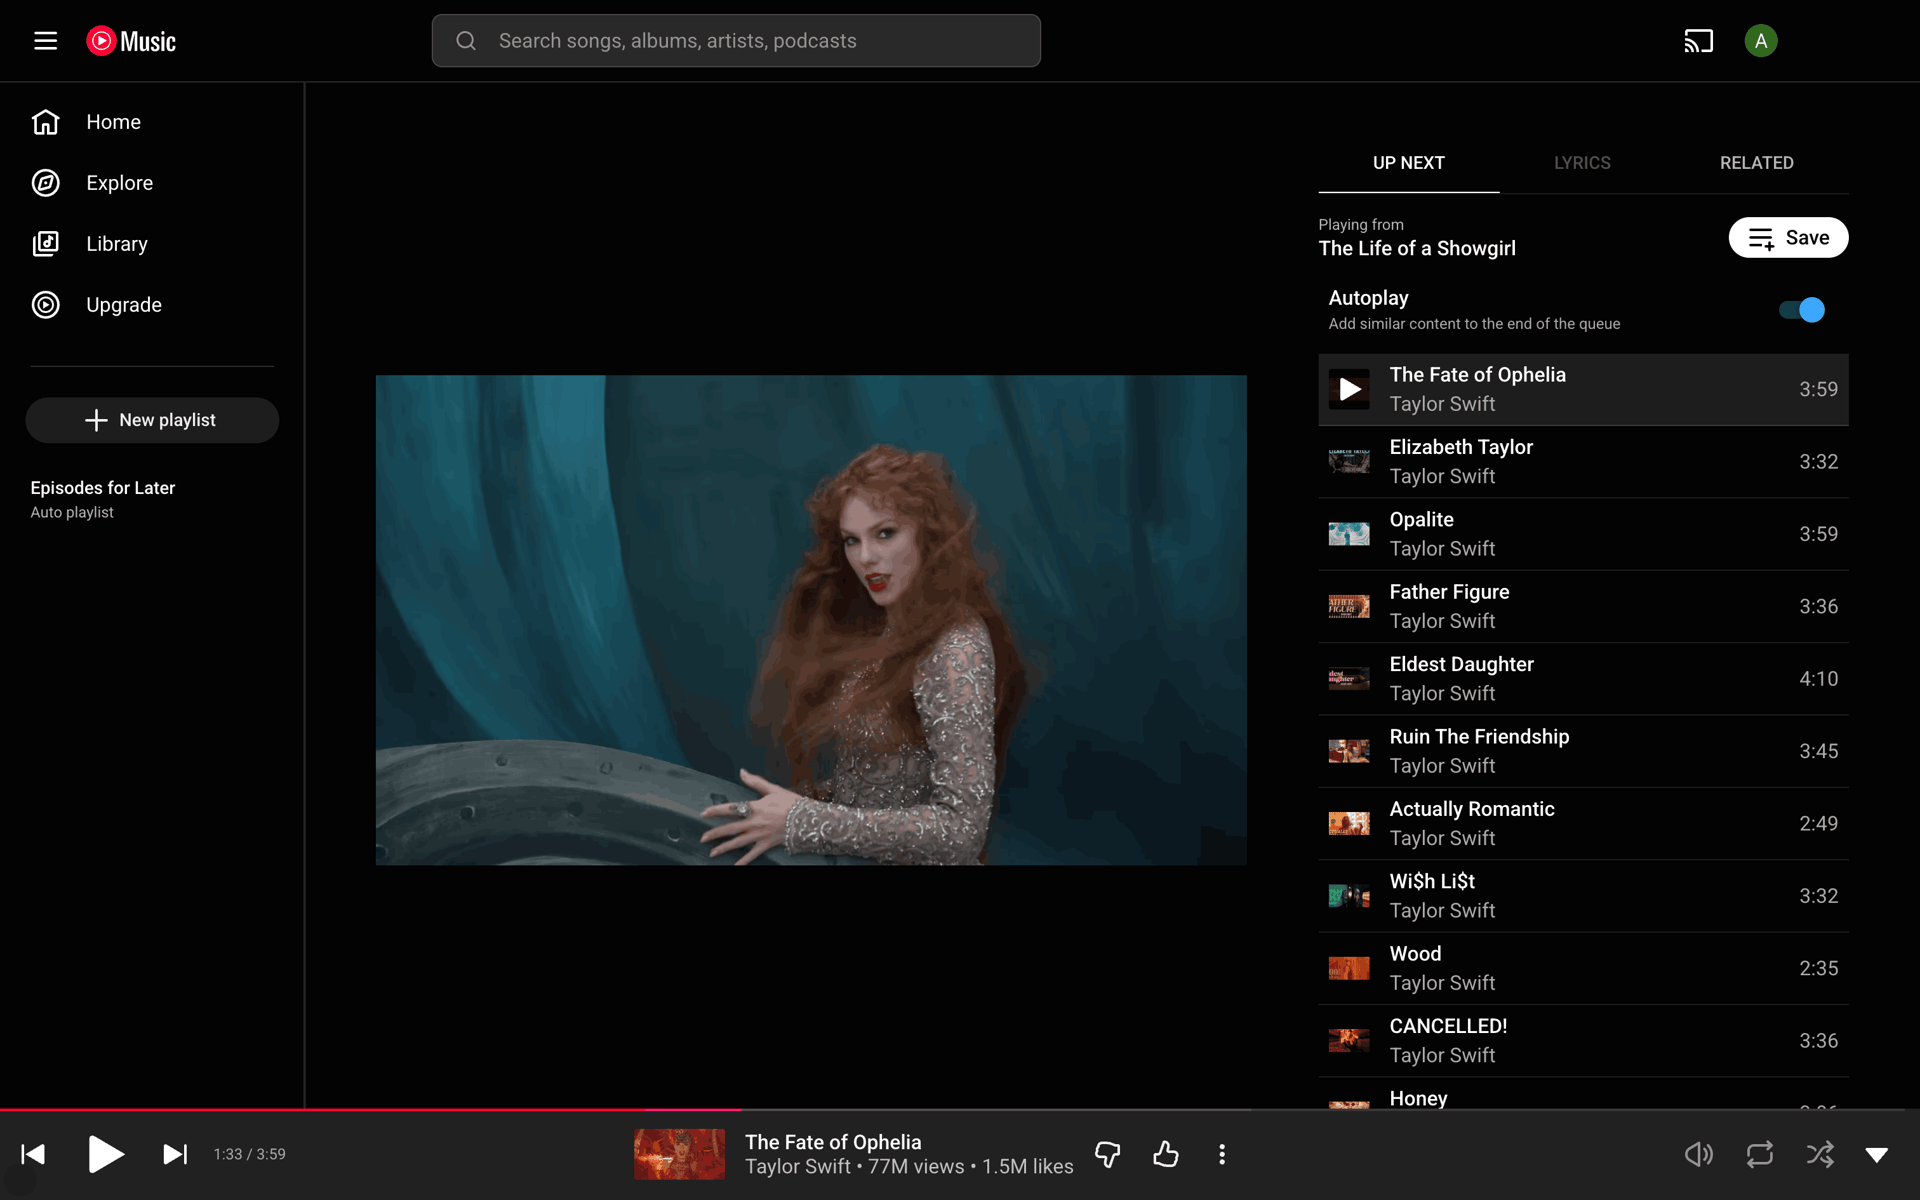The image size is (1920, 1200).
Task: Seek using the red progress bar
Action: coord(370,1109)
